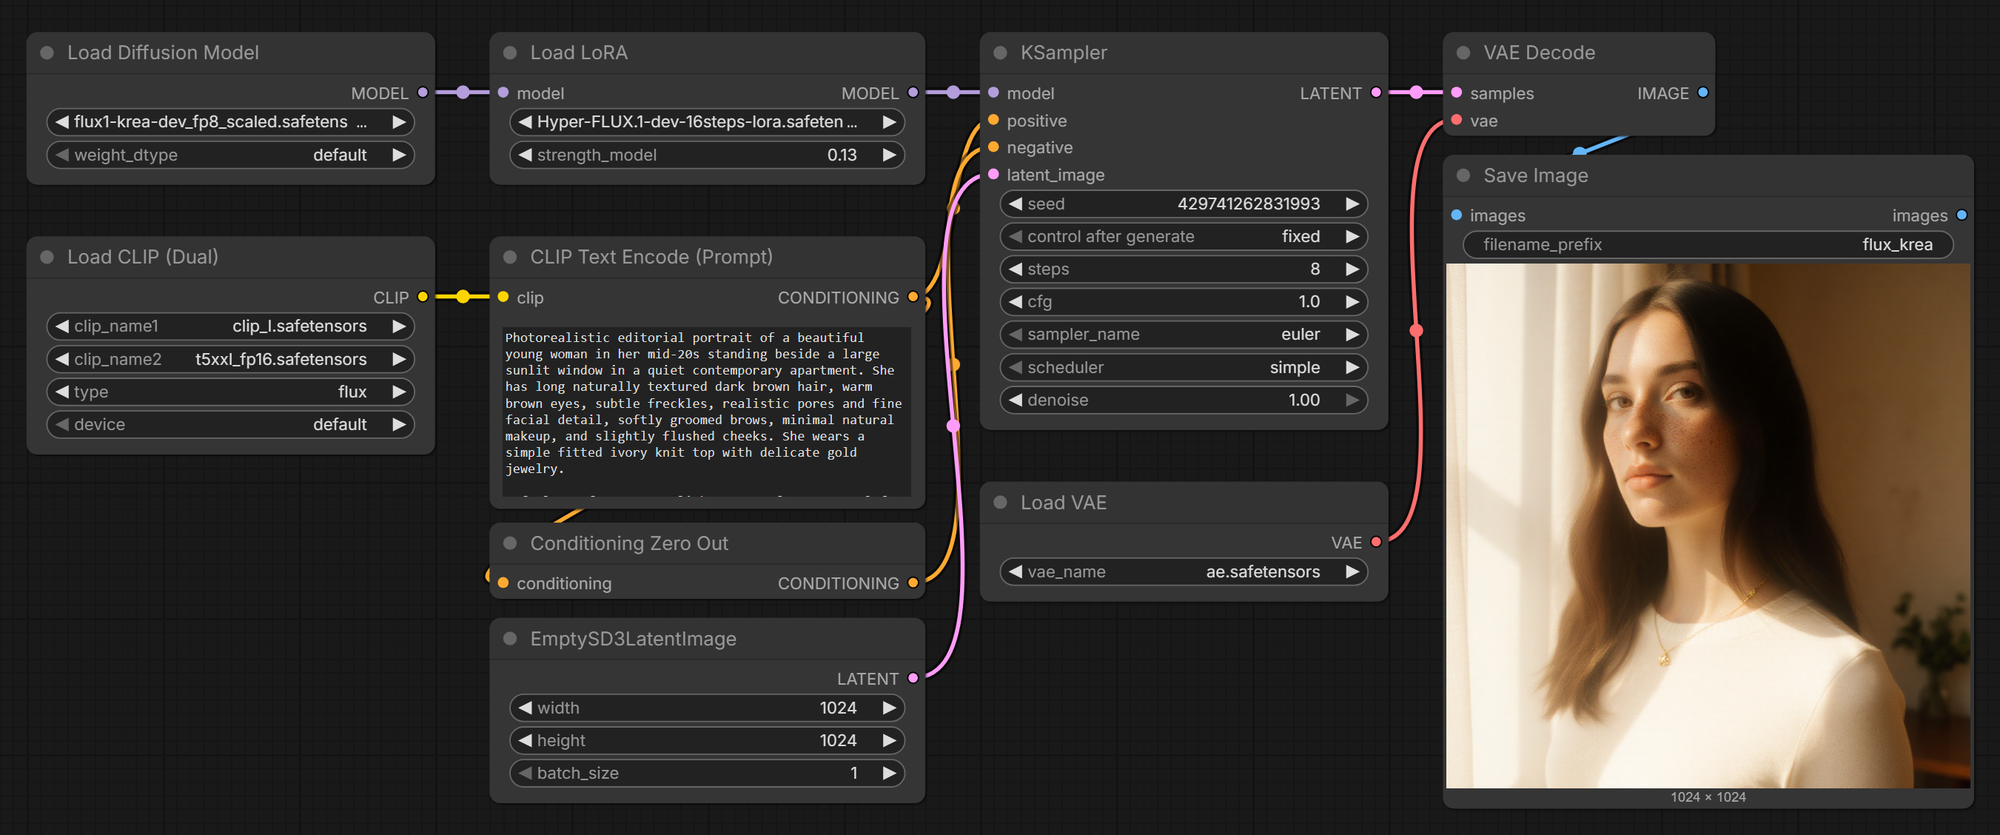Click the LATENT output socket on KSampler
The height and width of the screenshot is (835, 2000).
(x=1376, y=93)
